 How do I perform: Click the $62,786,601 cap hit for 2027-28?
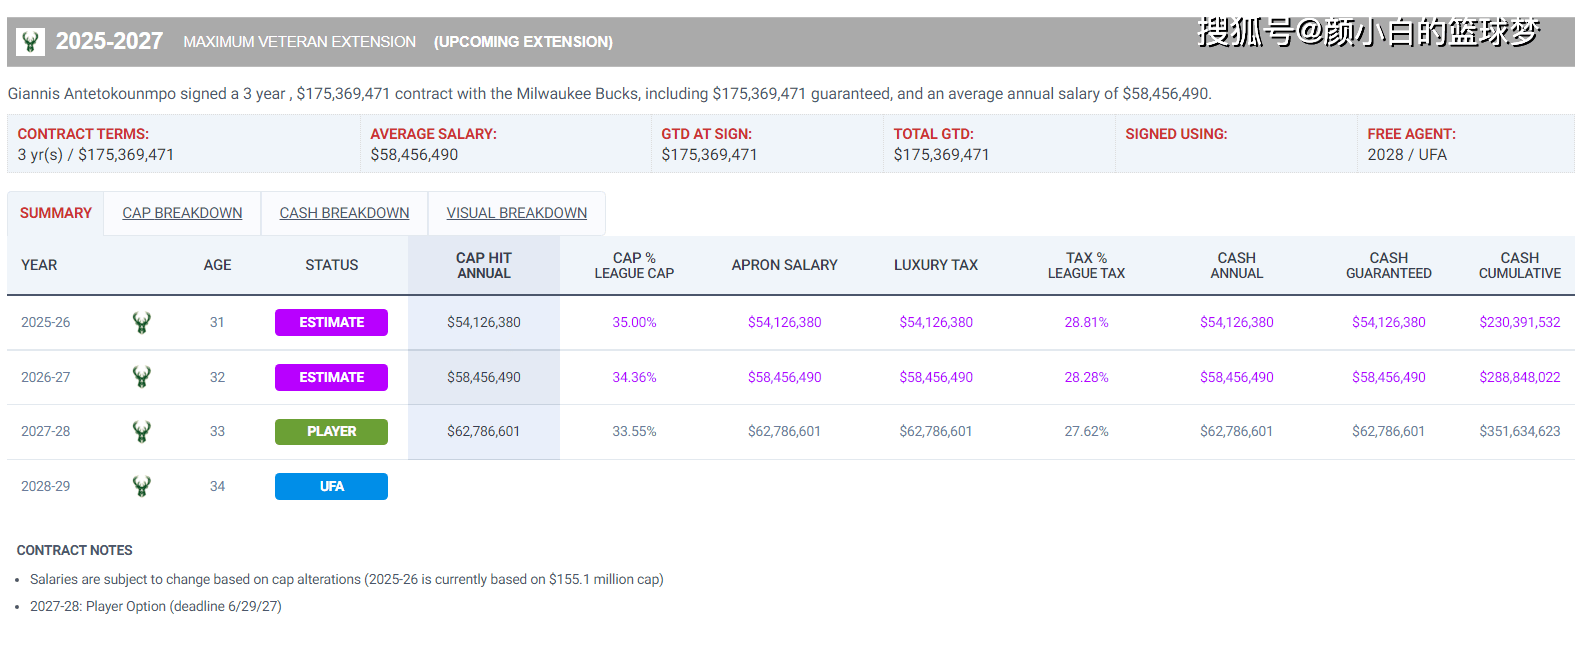point(484,431)
